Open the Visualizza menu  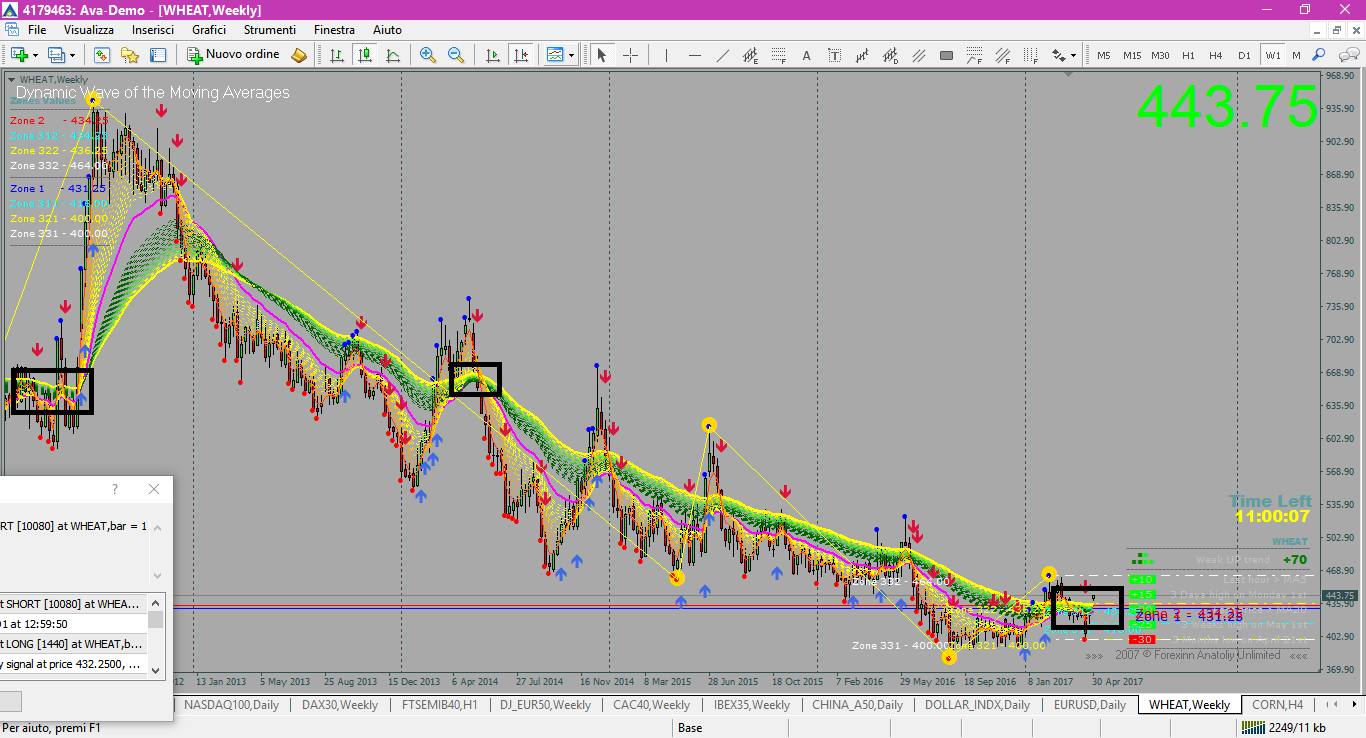(x=89, y=30)
